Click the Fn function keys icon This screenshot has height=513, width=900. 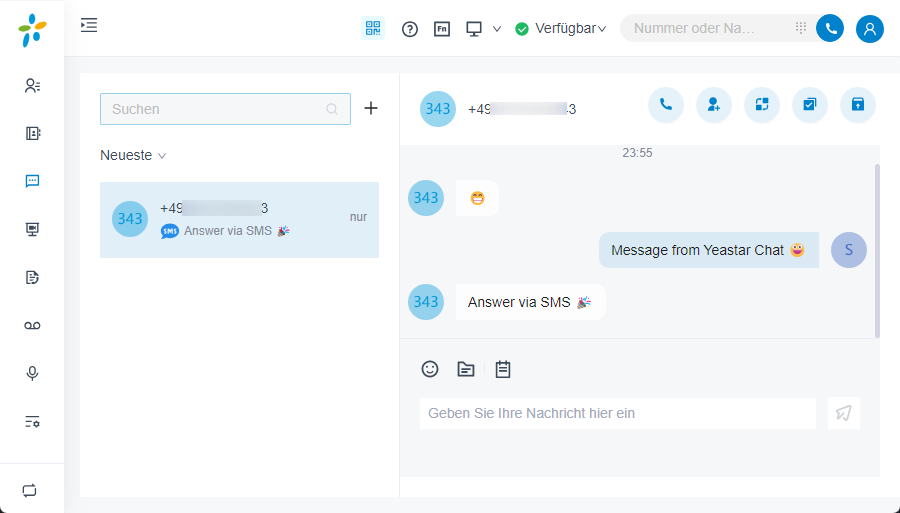pos(442,29)
